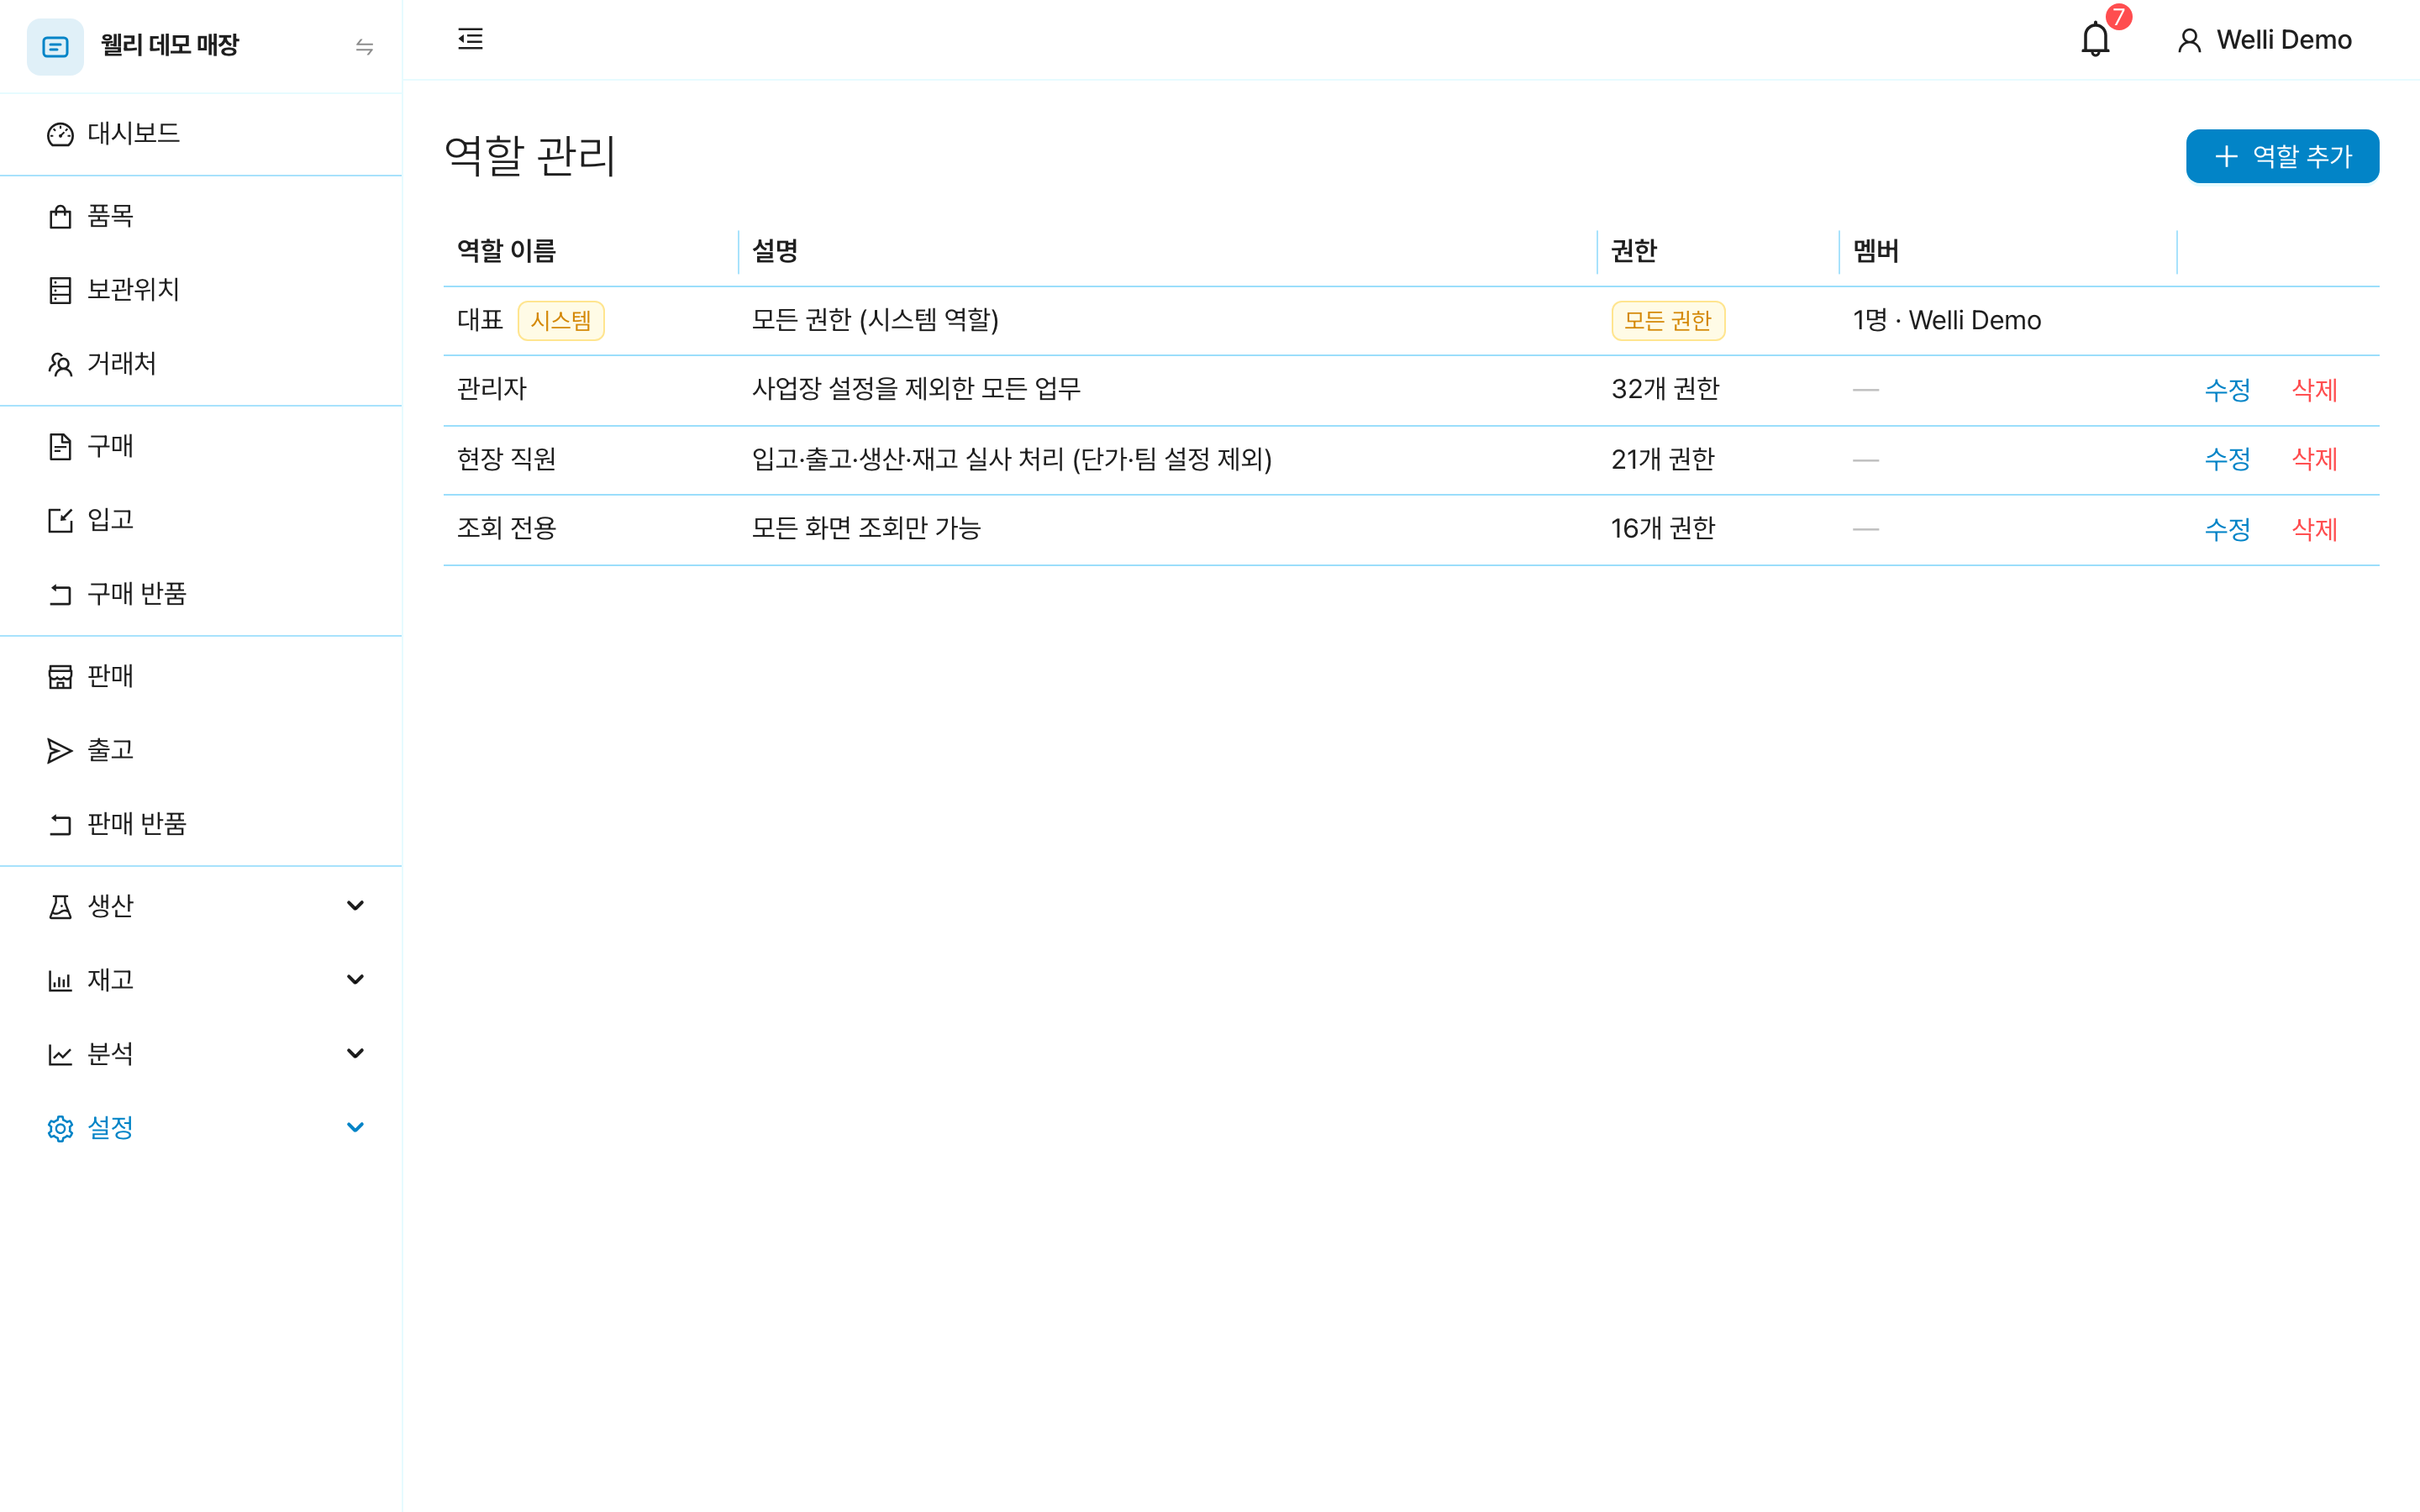Click the store logo icon

(55, 46)
